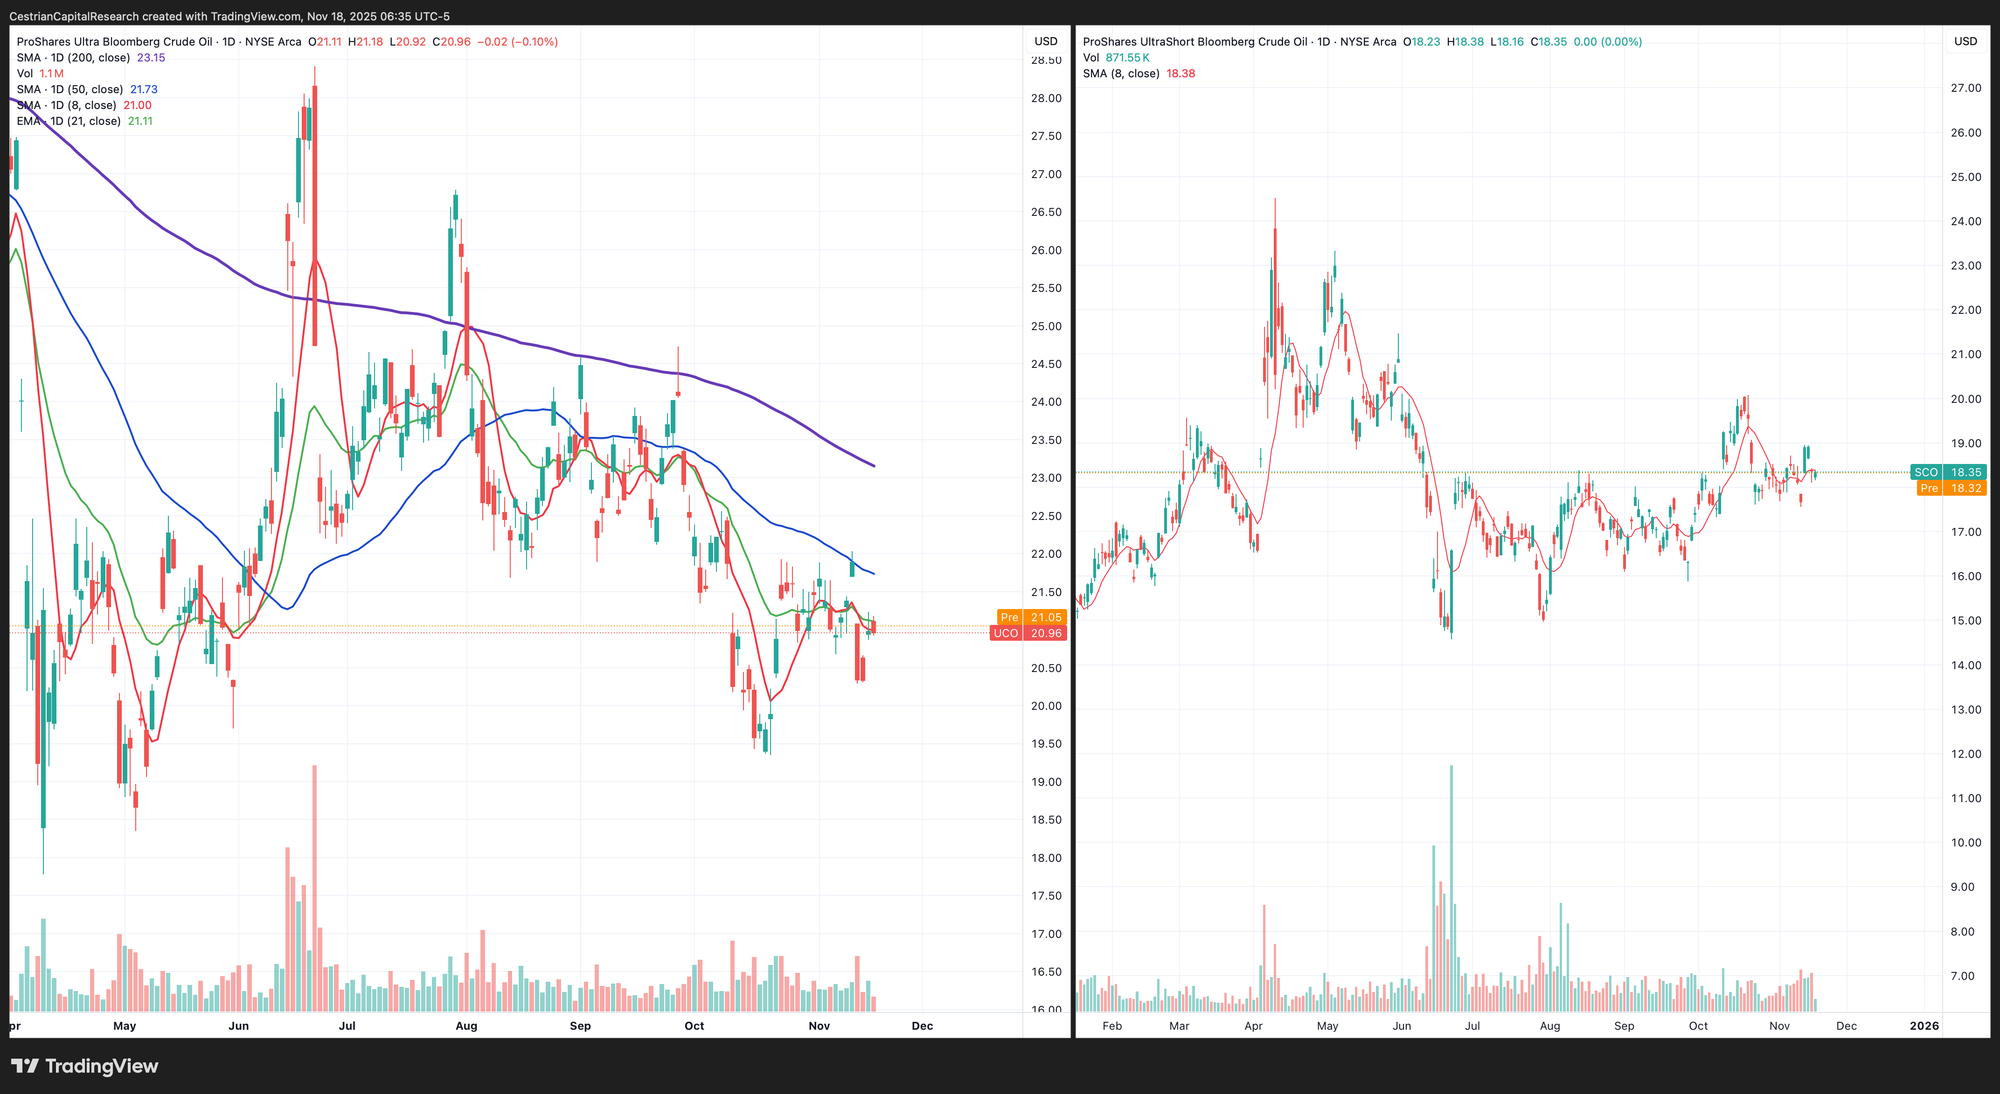Click the TradingView logo icon
The height and width of the screenshot is (1094, 2000).
[x=25, y=1066]
